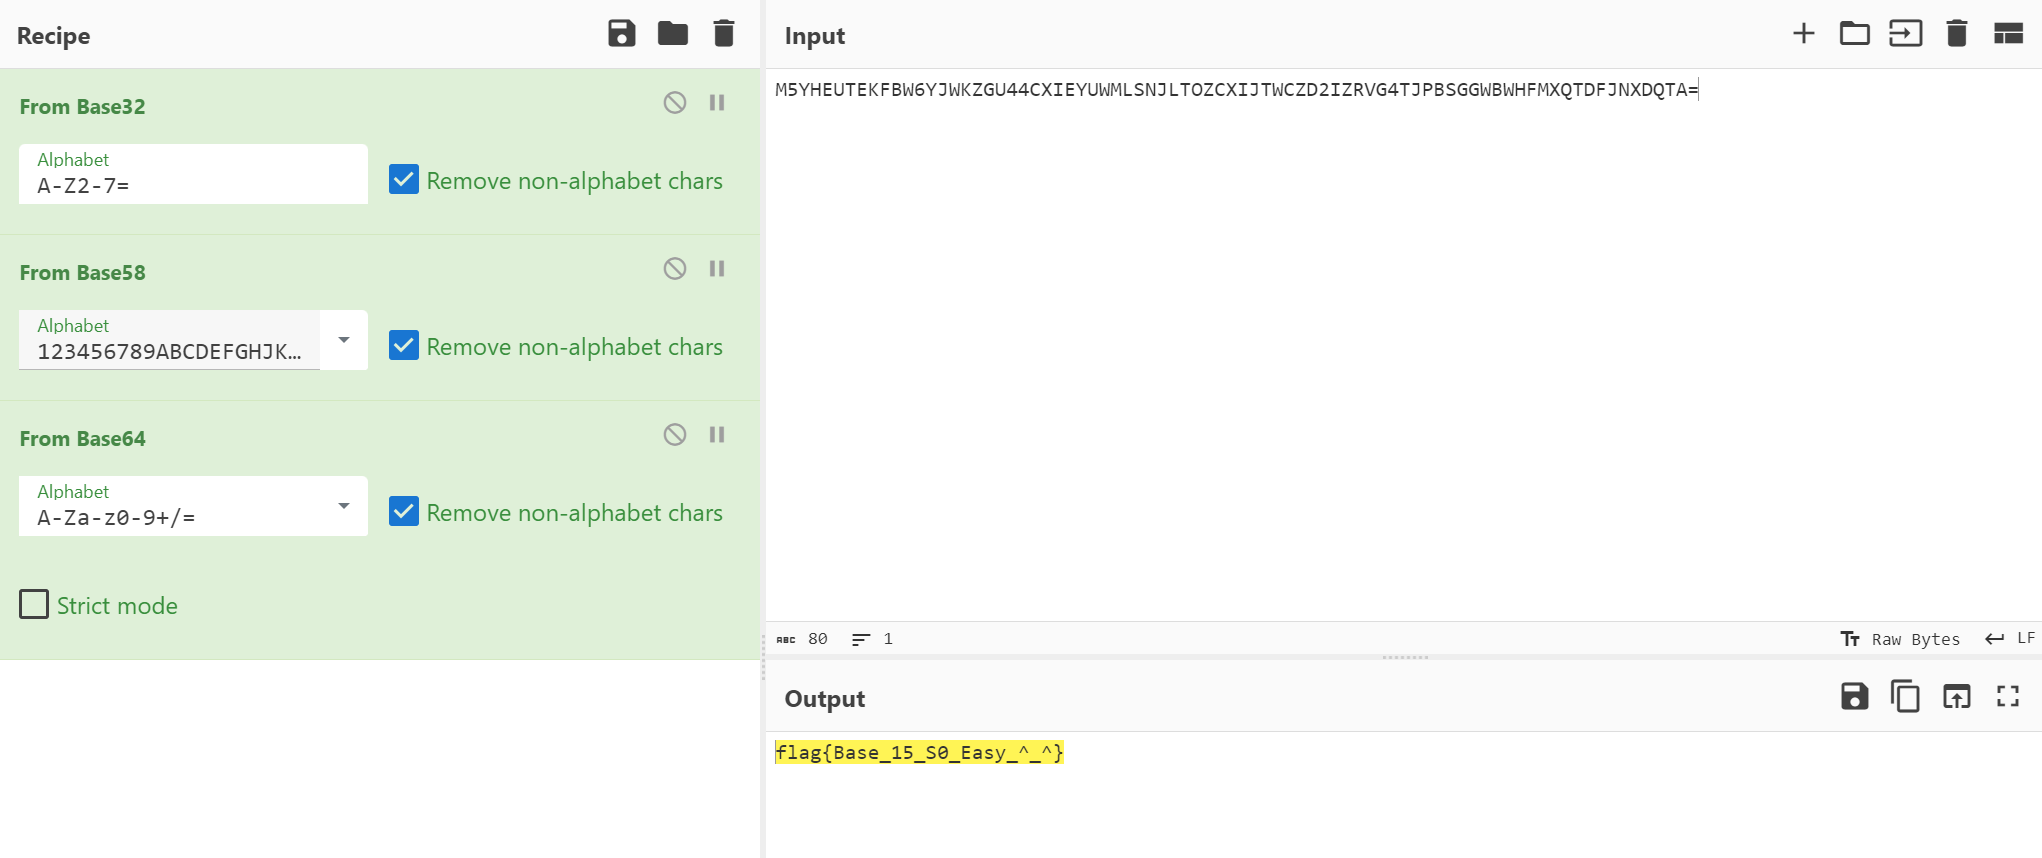This screenshot has height=858, width=2042.
Task: Save output to file
Action: (1855, 696)
